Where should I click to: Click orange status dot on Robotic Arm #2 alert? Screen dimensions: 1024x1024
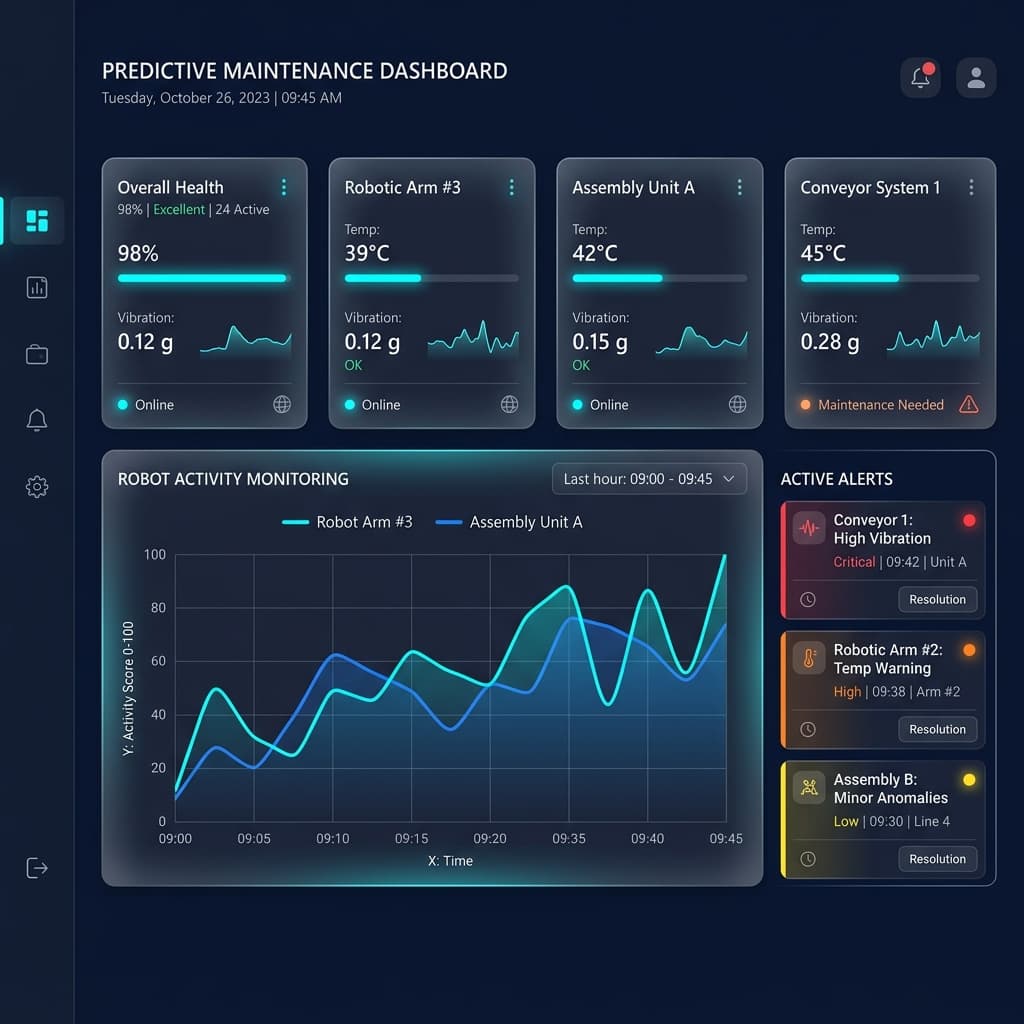[969, 650]
